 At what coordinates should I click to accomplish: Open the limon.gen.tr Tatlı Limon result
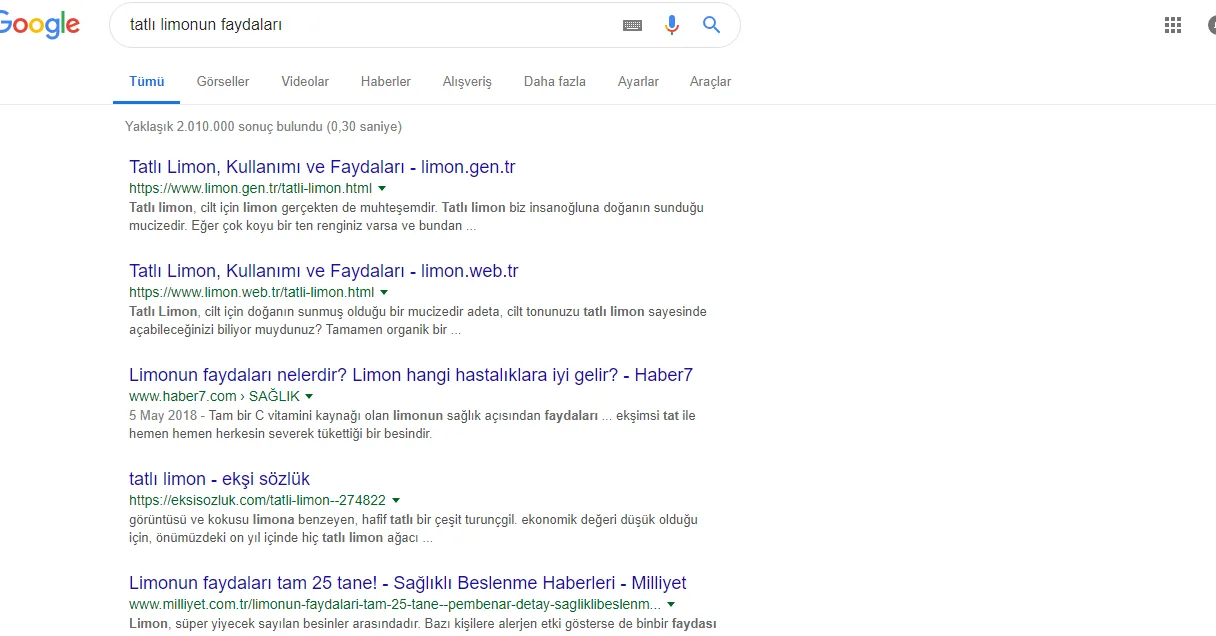322,167
